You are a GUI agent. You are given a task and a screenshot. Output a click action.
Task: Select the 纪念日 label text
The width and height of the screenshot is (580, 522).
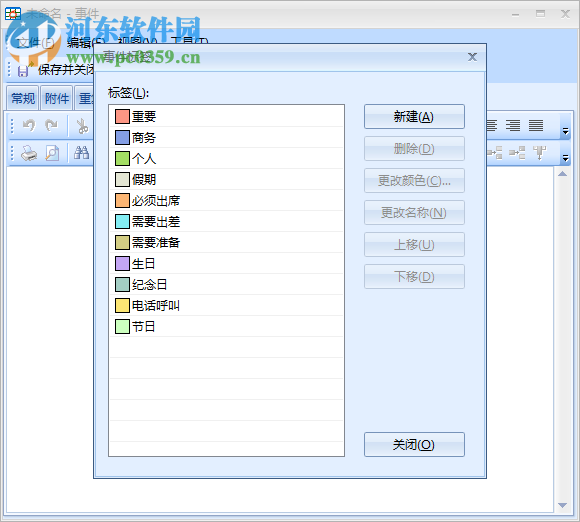(149, 285)
